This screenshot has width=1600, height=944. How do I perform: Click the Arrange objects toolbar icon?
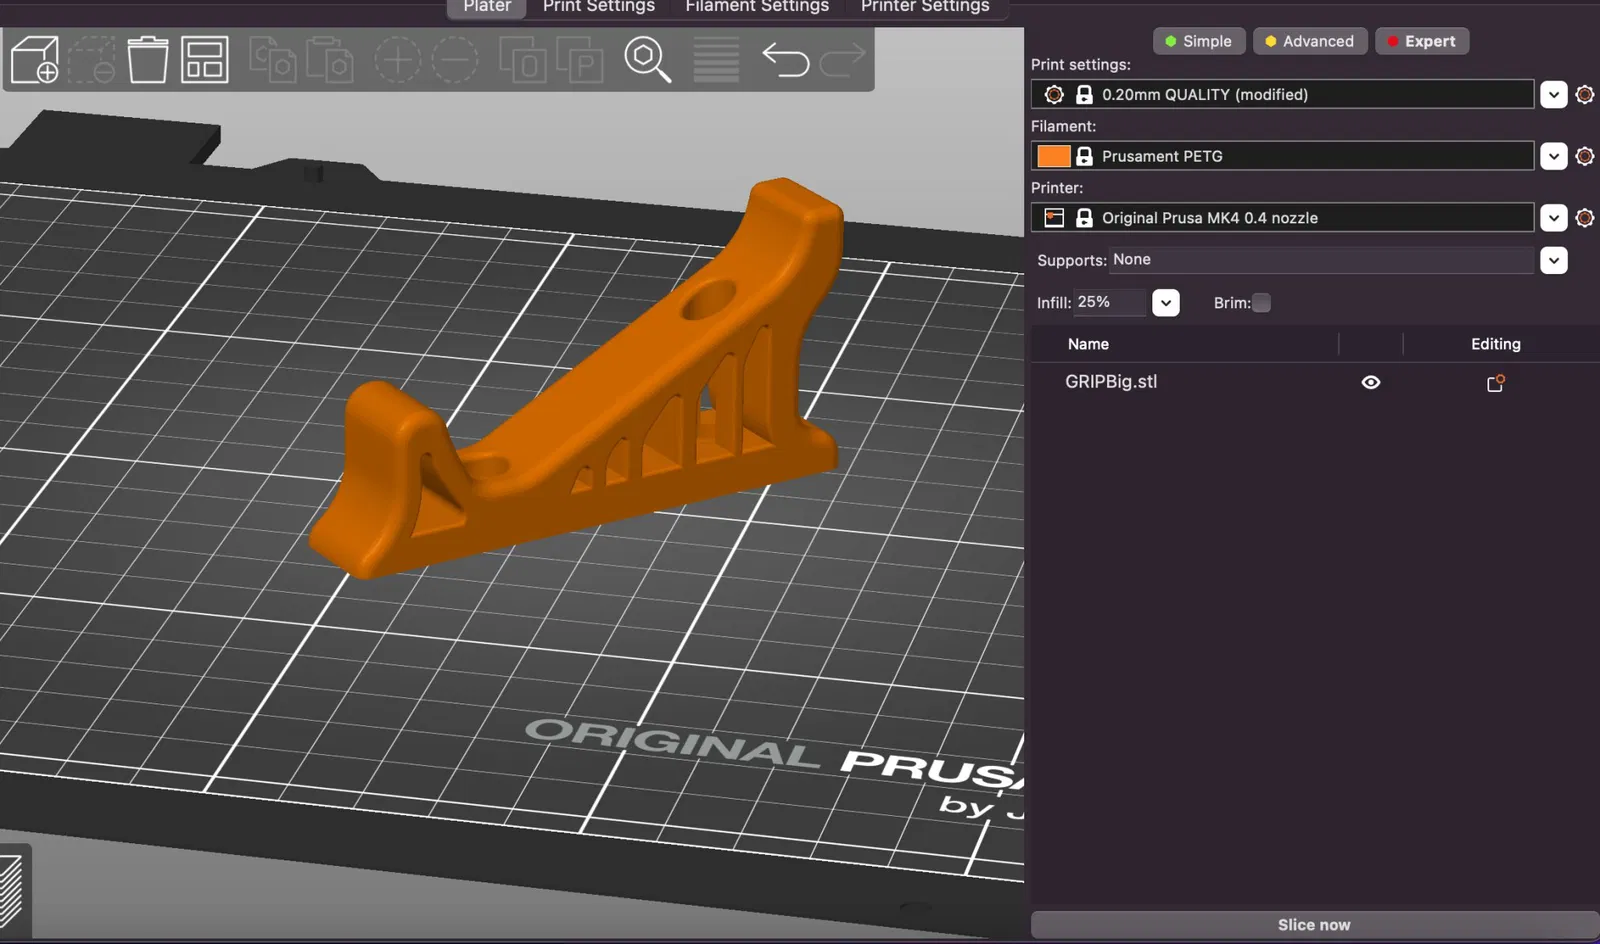pos(205,60)
